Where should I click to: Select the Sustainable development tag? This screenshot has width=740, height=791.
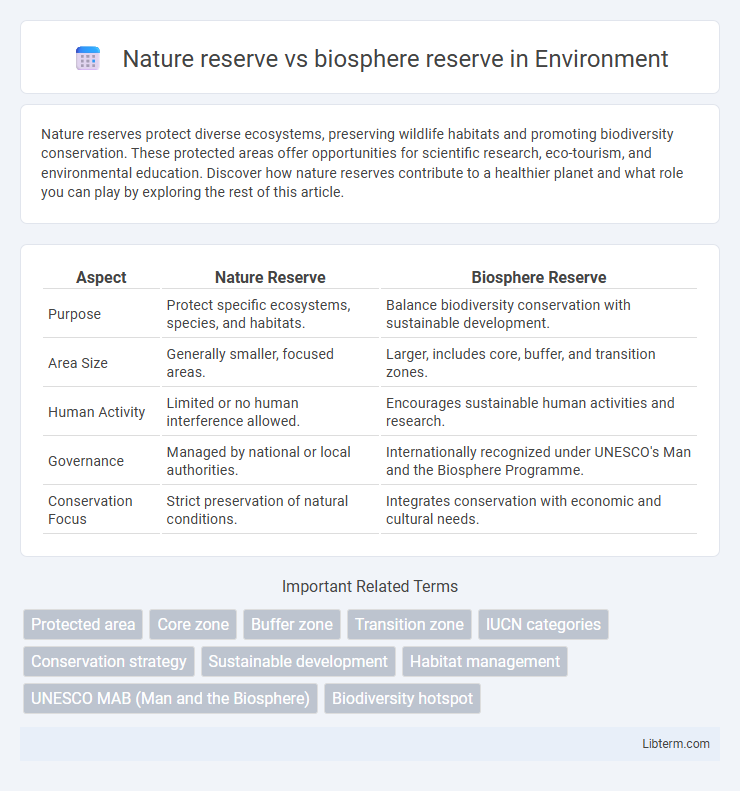pyautogui.click(x=298, y=661)
